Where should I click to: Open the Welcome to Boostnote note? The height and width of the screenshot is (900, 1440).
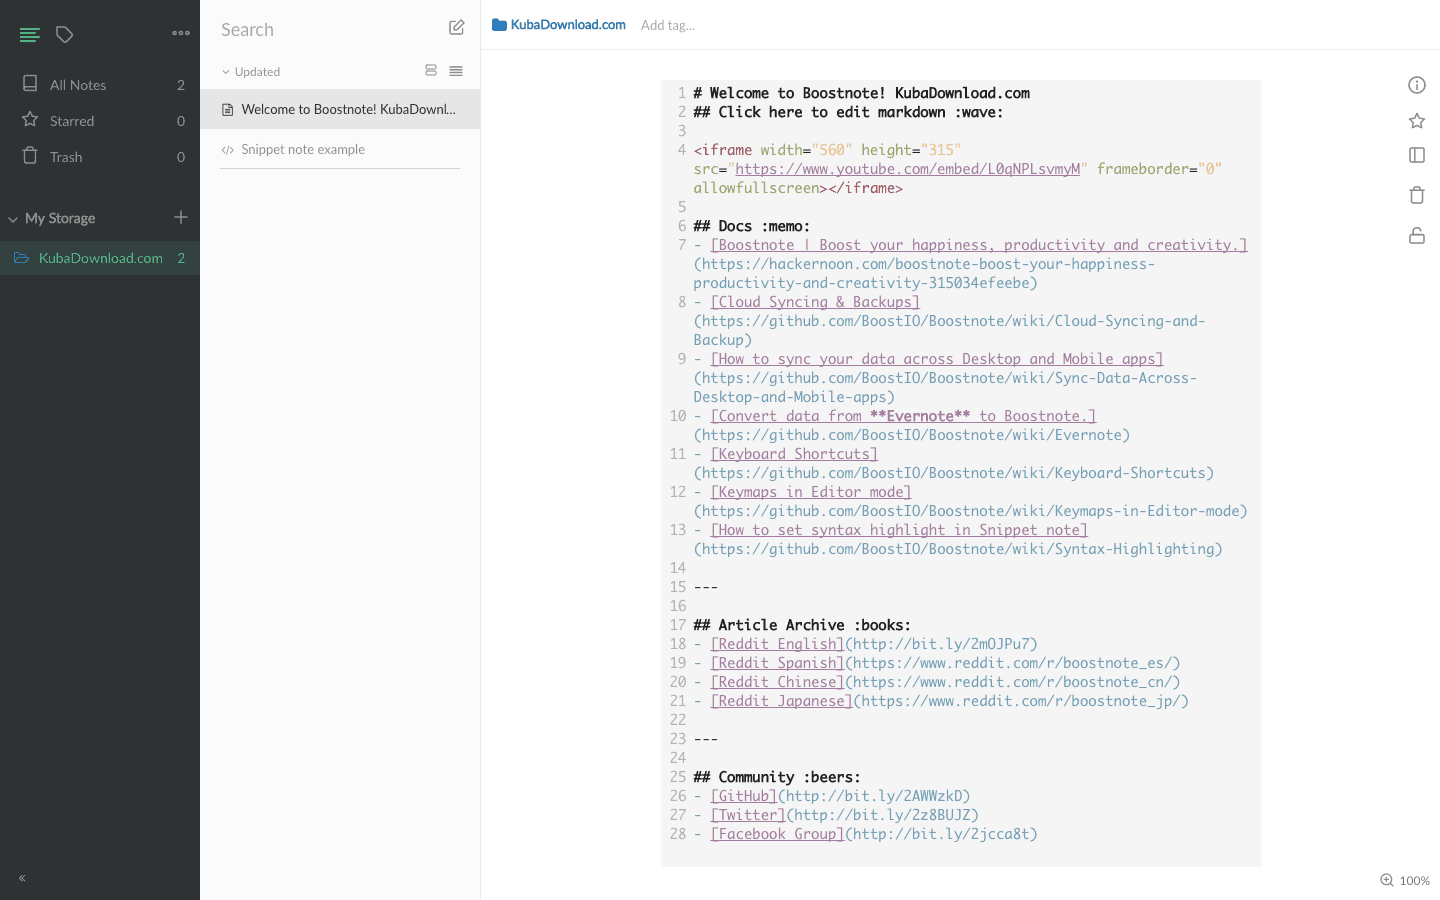(x=340, y=109)
